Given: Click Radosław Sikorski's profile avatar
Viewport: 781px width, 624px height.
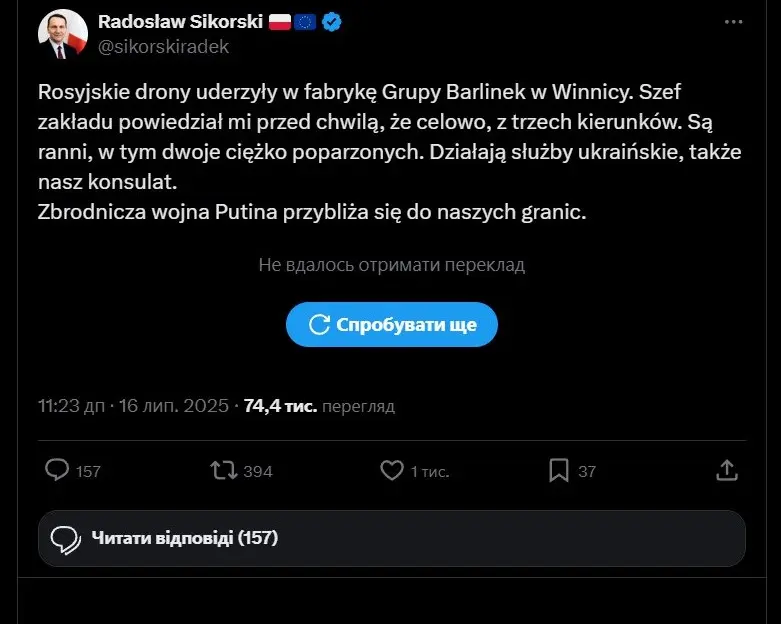Looking at the screenshot, I should pyautogui.click(x=63, y=34).
